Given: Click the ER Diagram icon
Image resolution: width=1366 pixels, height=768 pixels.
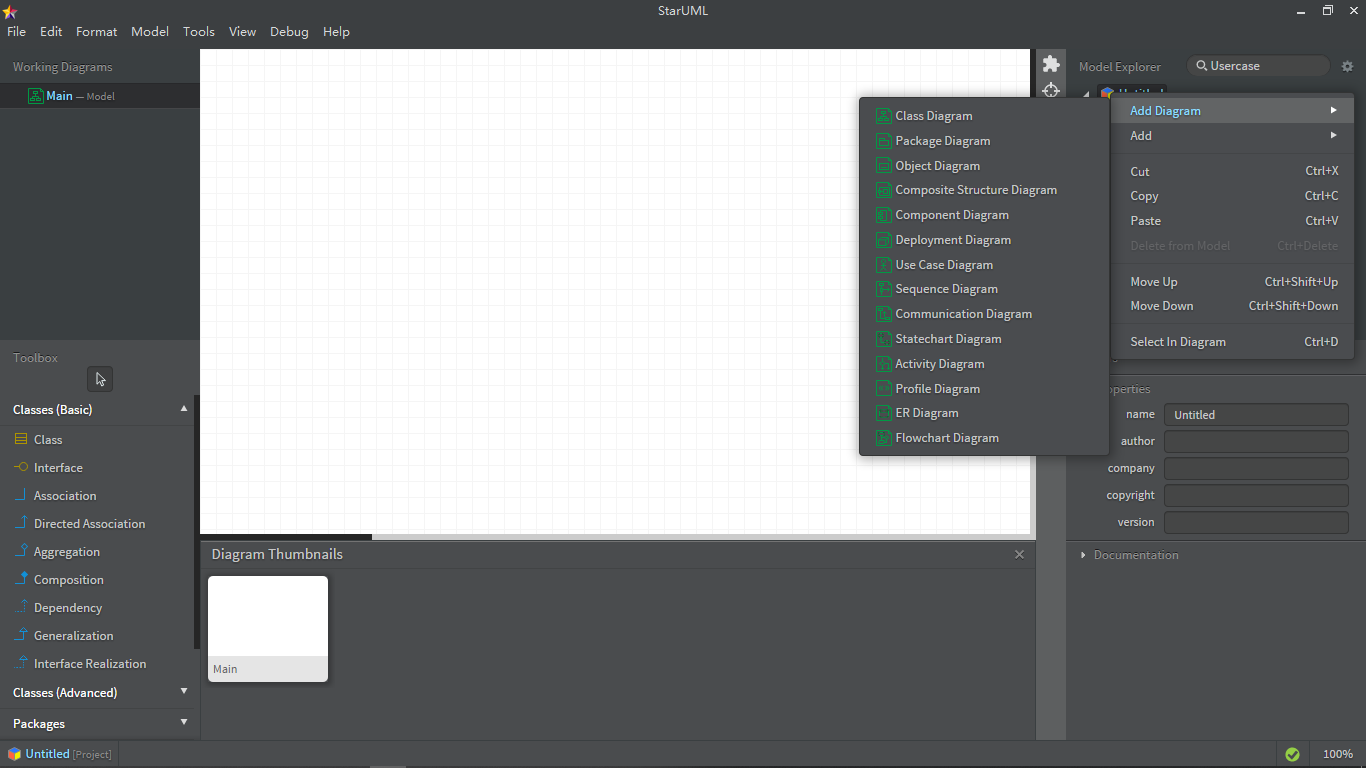Looking at the screenshot, I should pos(883,413).
